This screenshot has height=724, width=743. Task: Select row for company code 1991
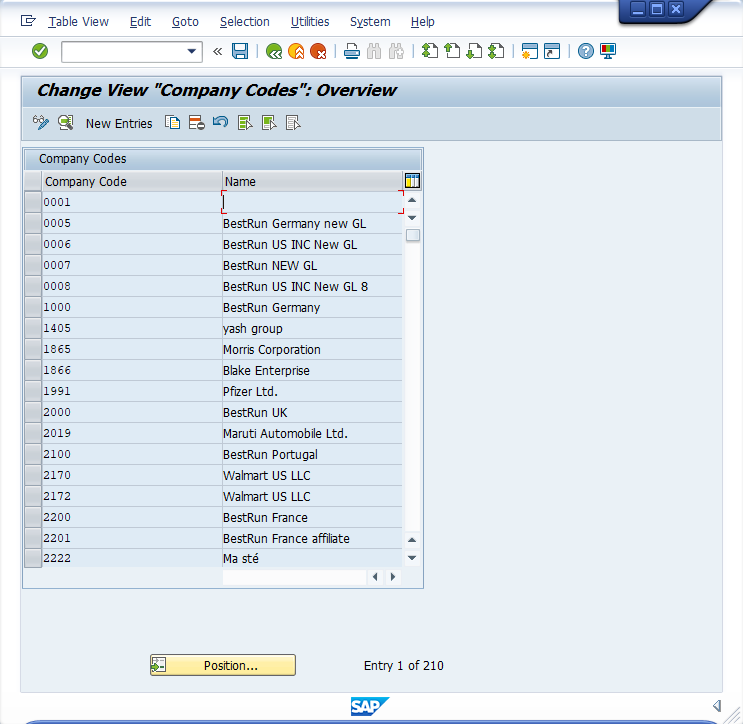(33, 392)
